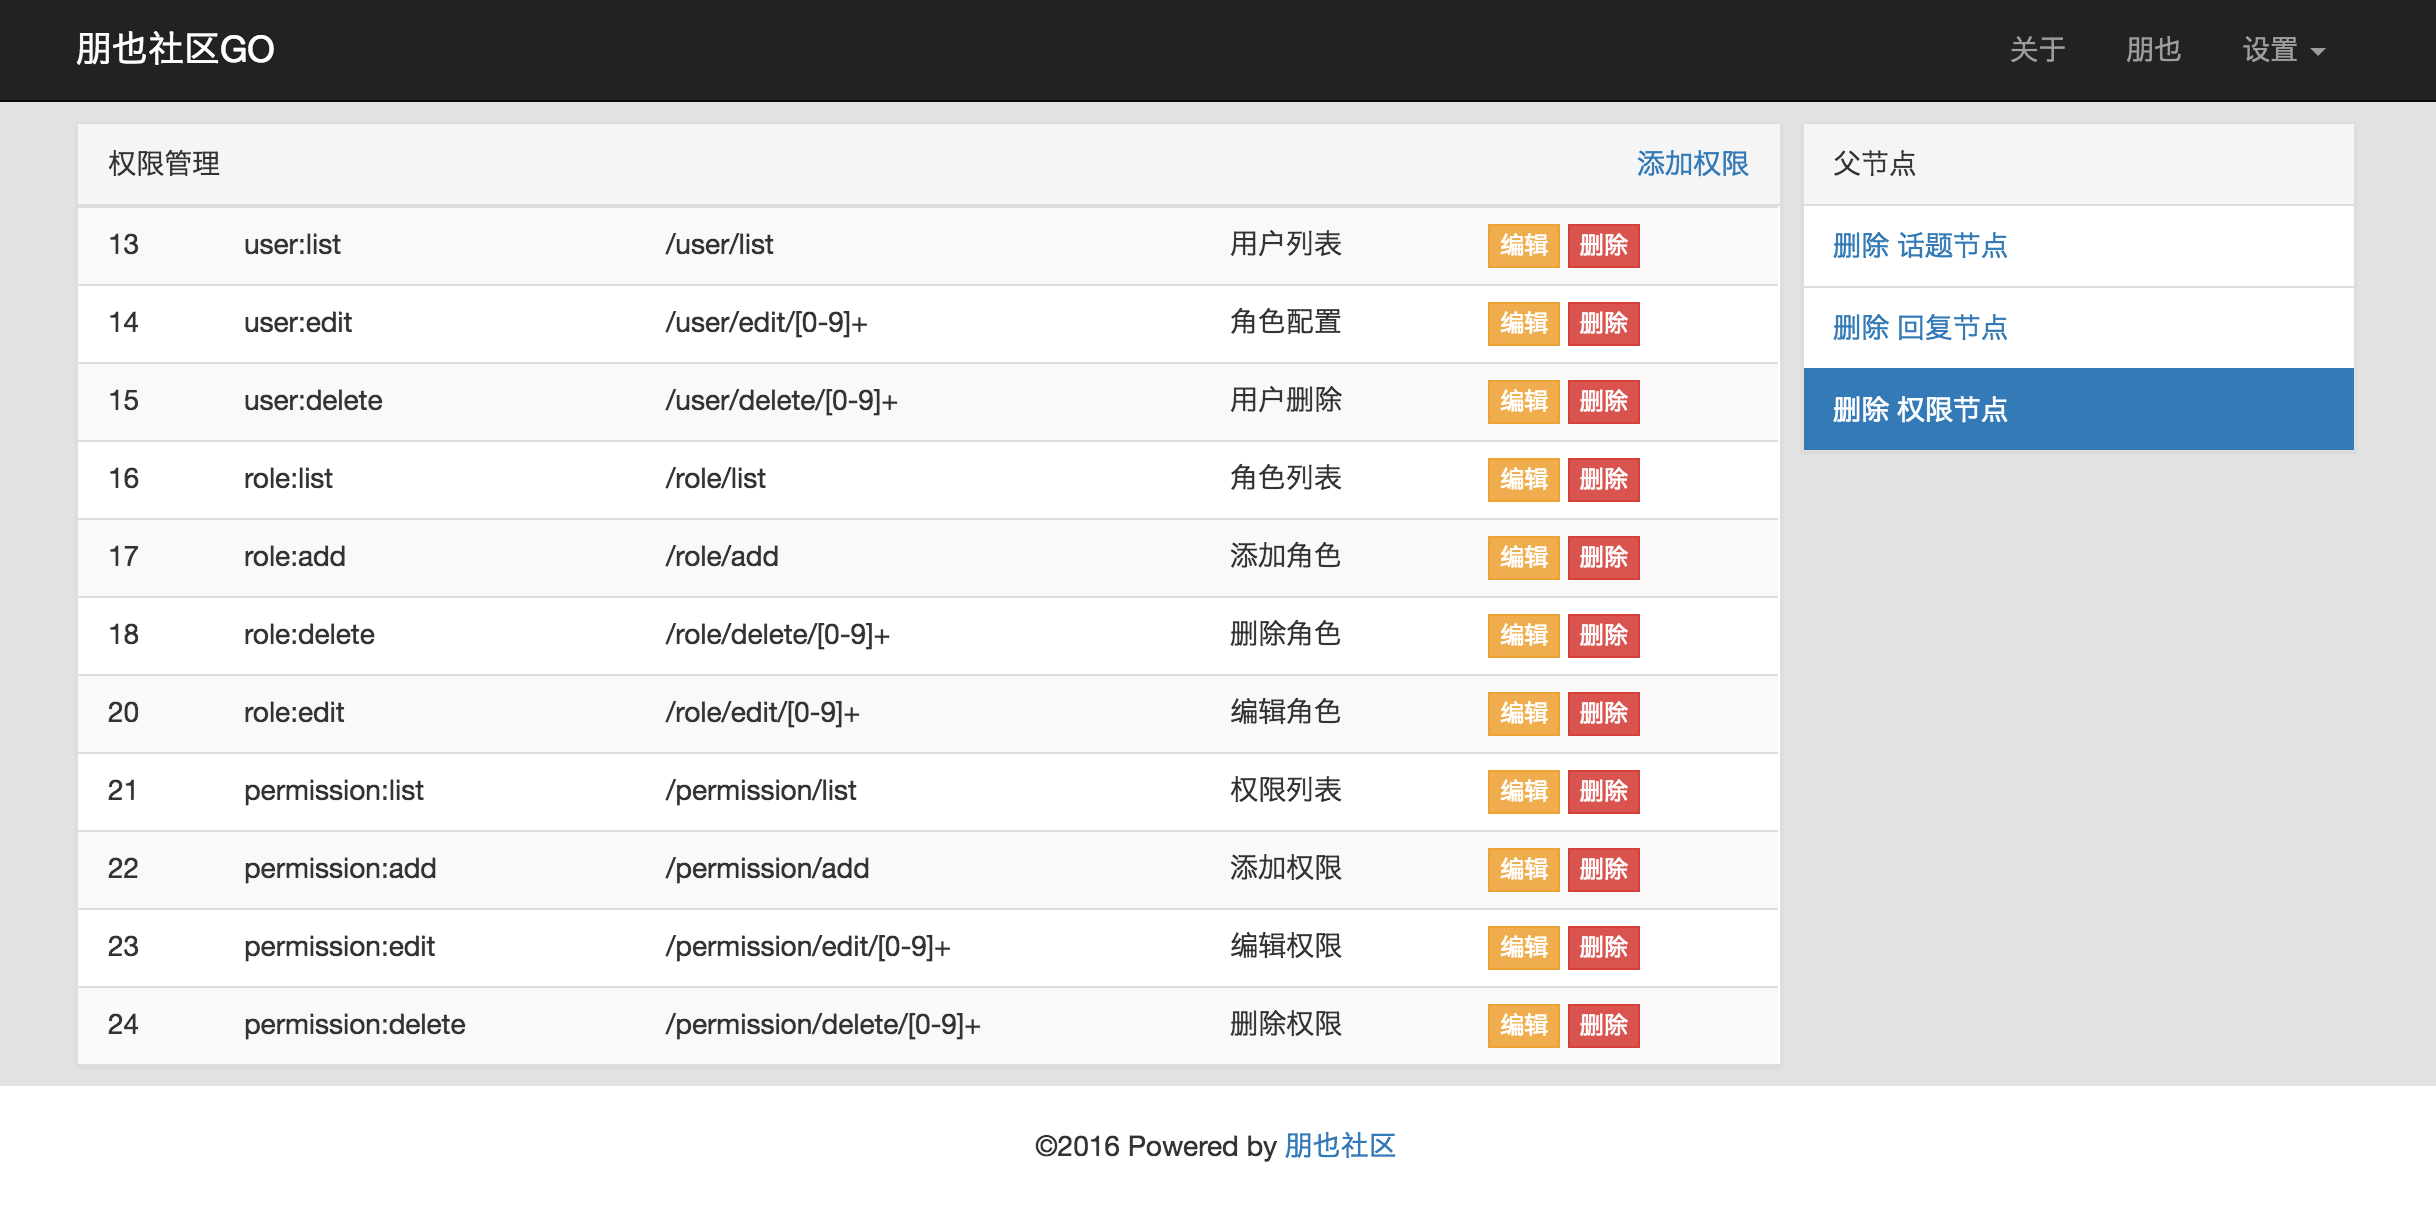Delete the user:list permission

coord(1603,245)
